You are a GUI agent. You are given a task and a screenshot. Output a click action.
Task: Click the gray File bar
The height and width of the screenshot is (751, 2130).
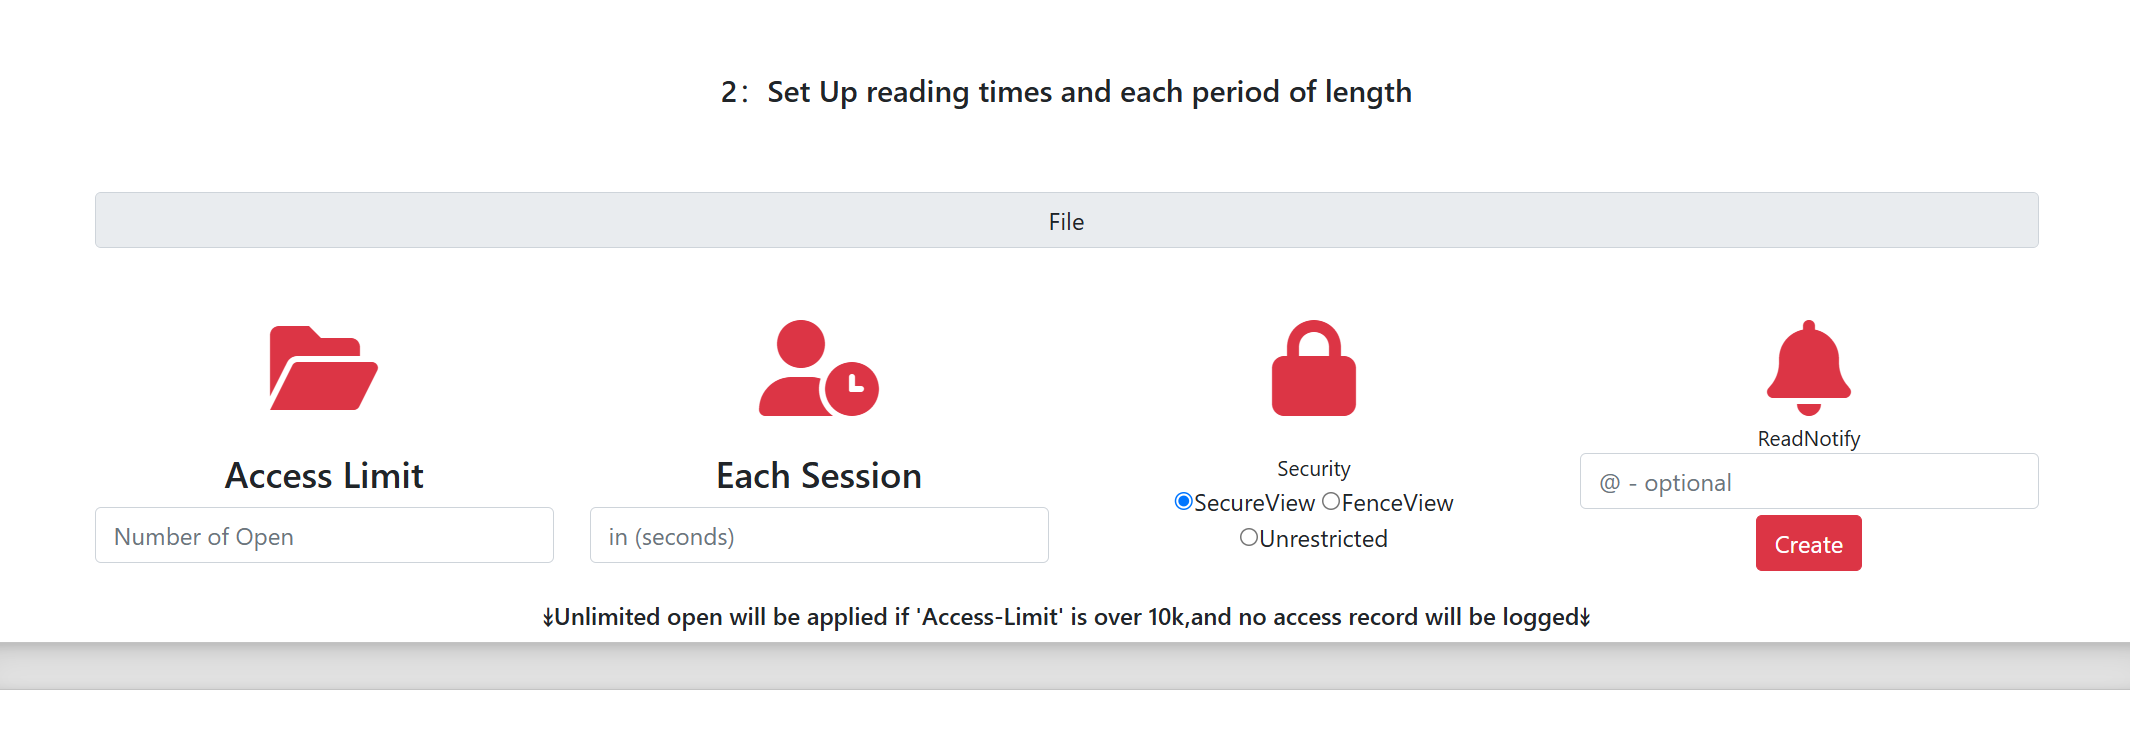(x=1066, y=221)
